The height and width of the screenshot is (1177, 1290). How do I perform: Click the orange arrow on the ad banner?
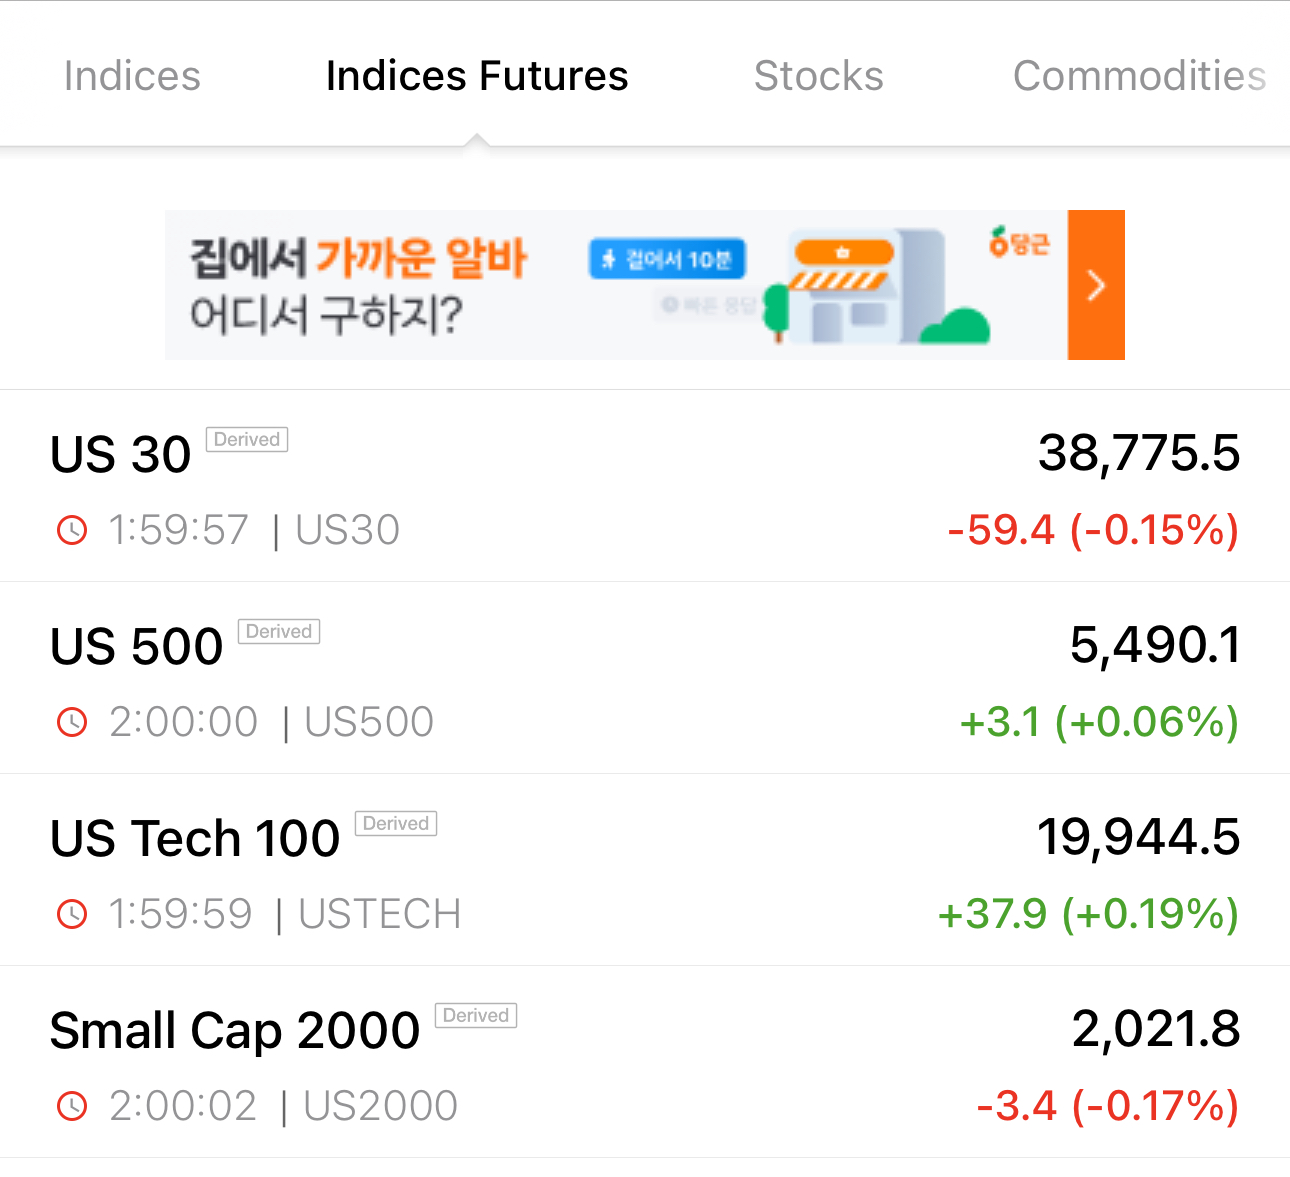[x=1096, y=285]
